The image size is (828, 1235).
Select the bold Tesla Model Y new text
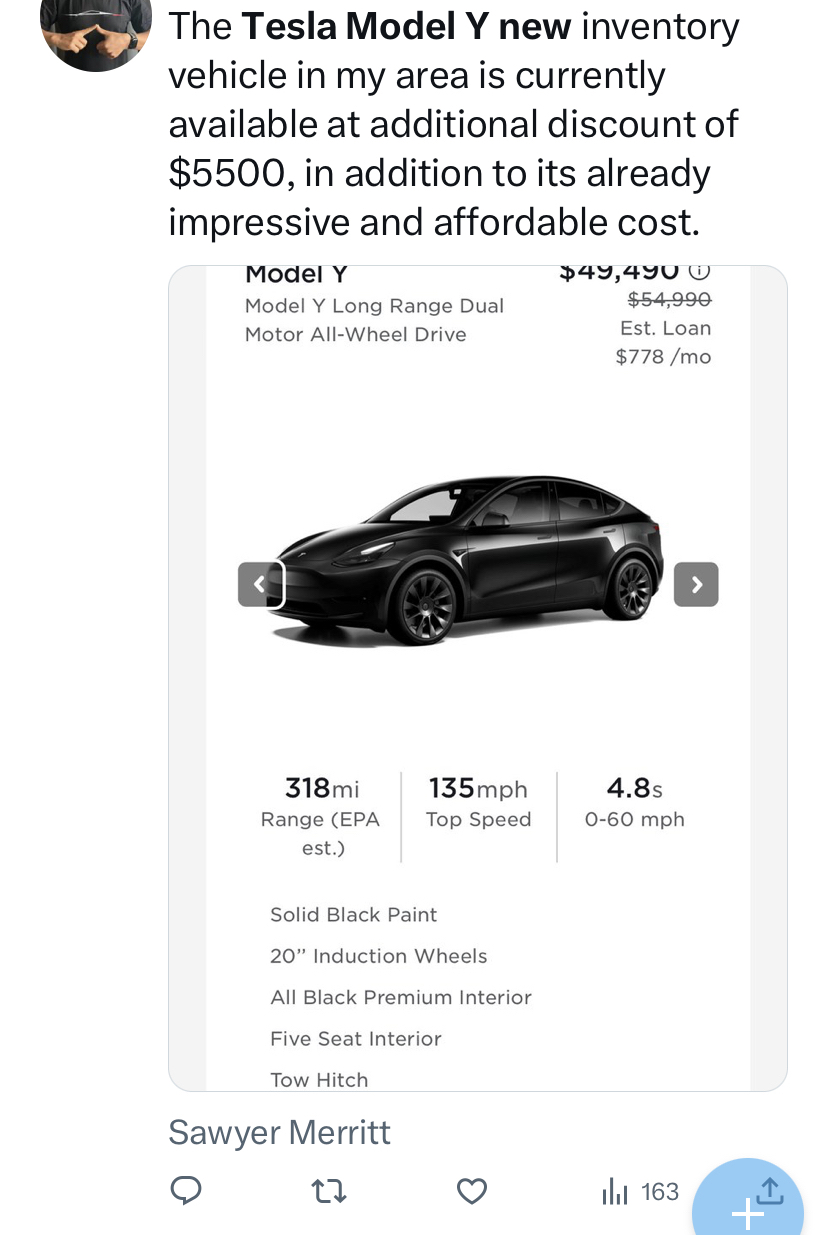[407, 27]
